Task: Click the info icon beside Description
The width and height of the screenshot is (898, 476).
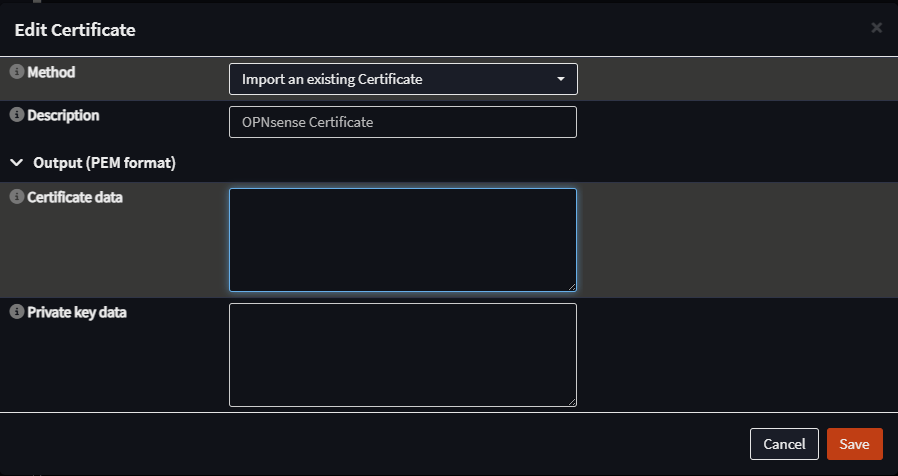Action: pos(17,116)
